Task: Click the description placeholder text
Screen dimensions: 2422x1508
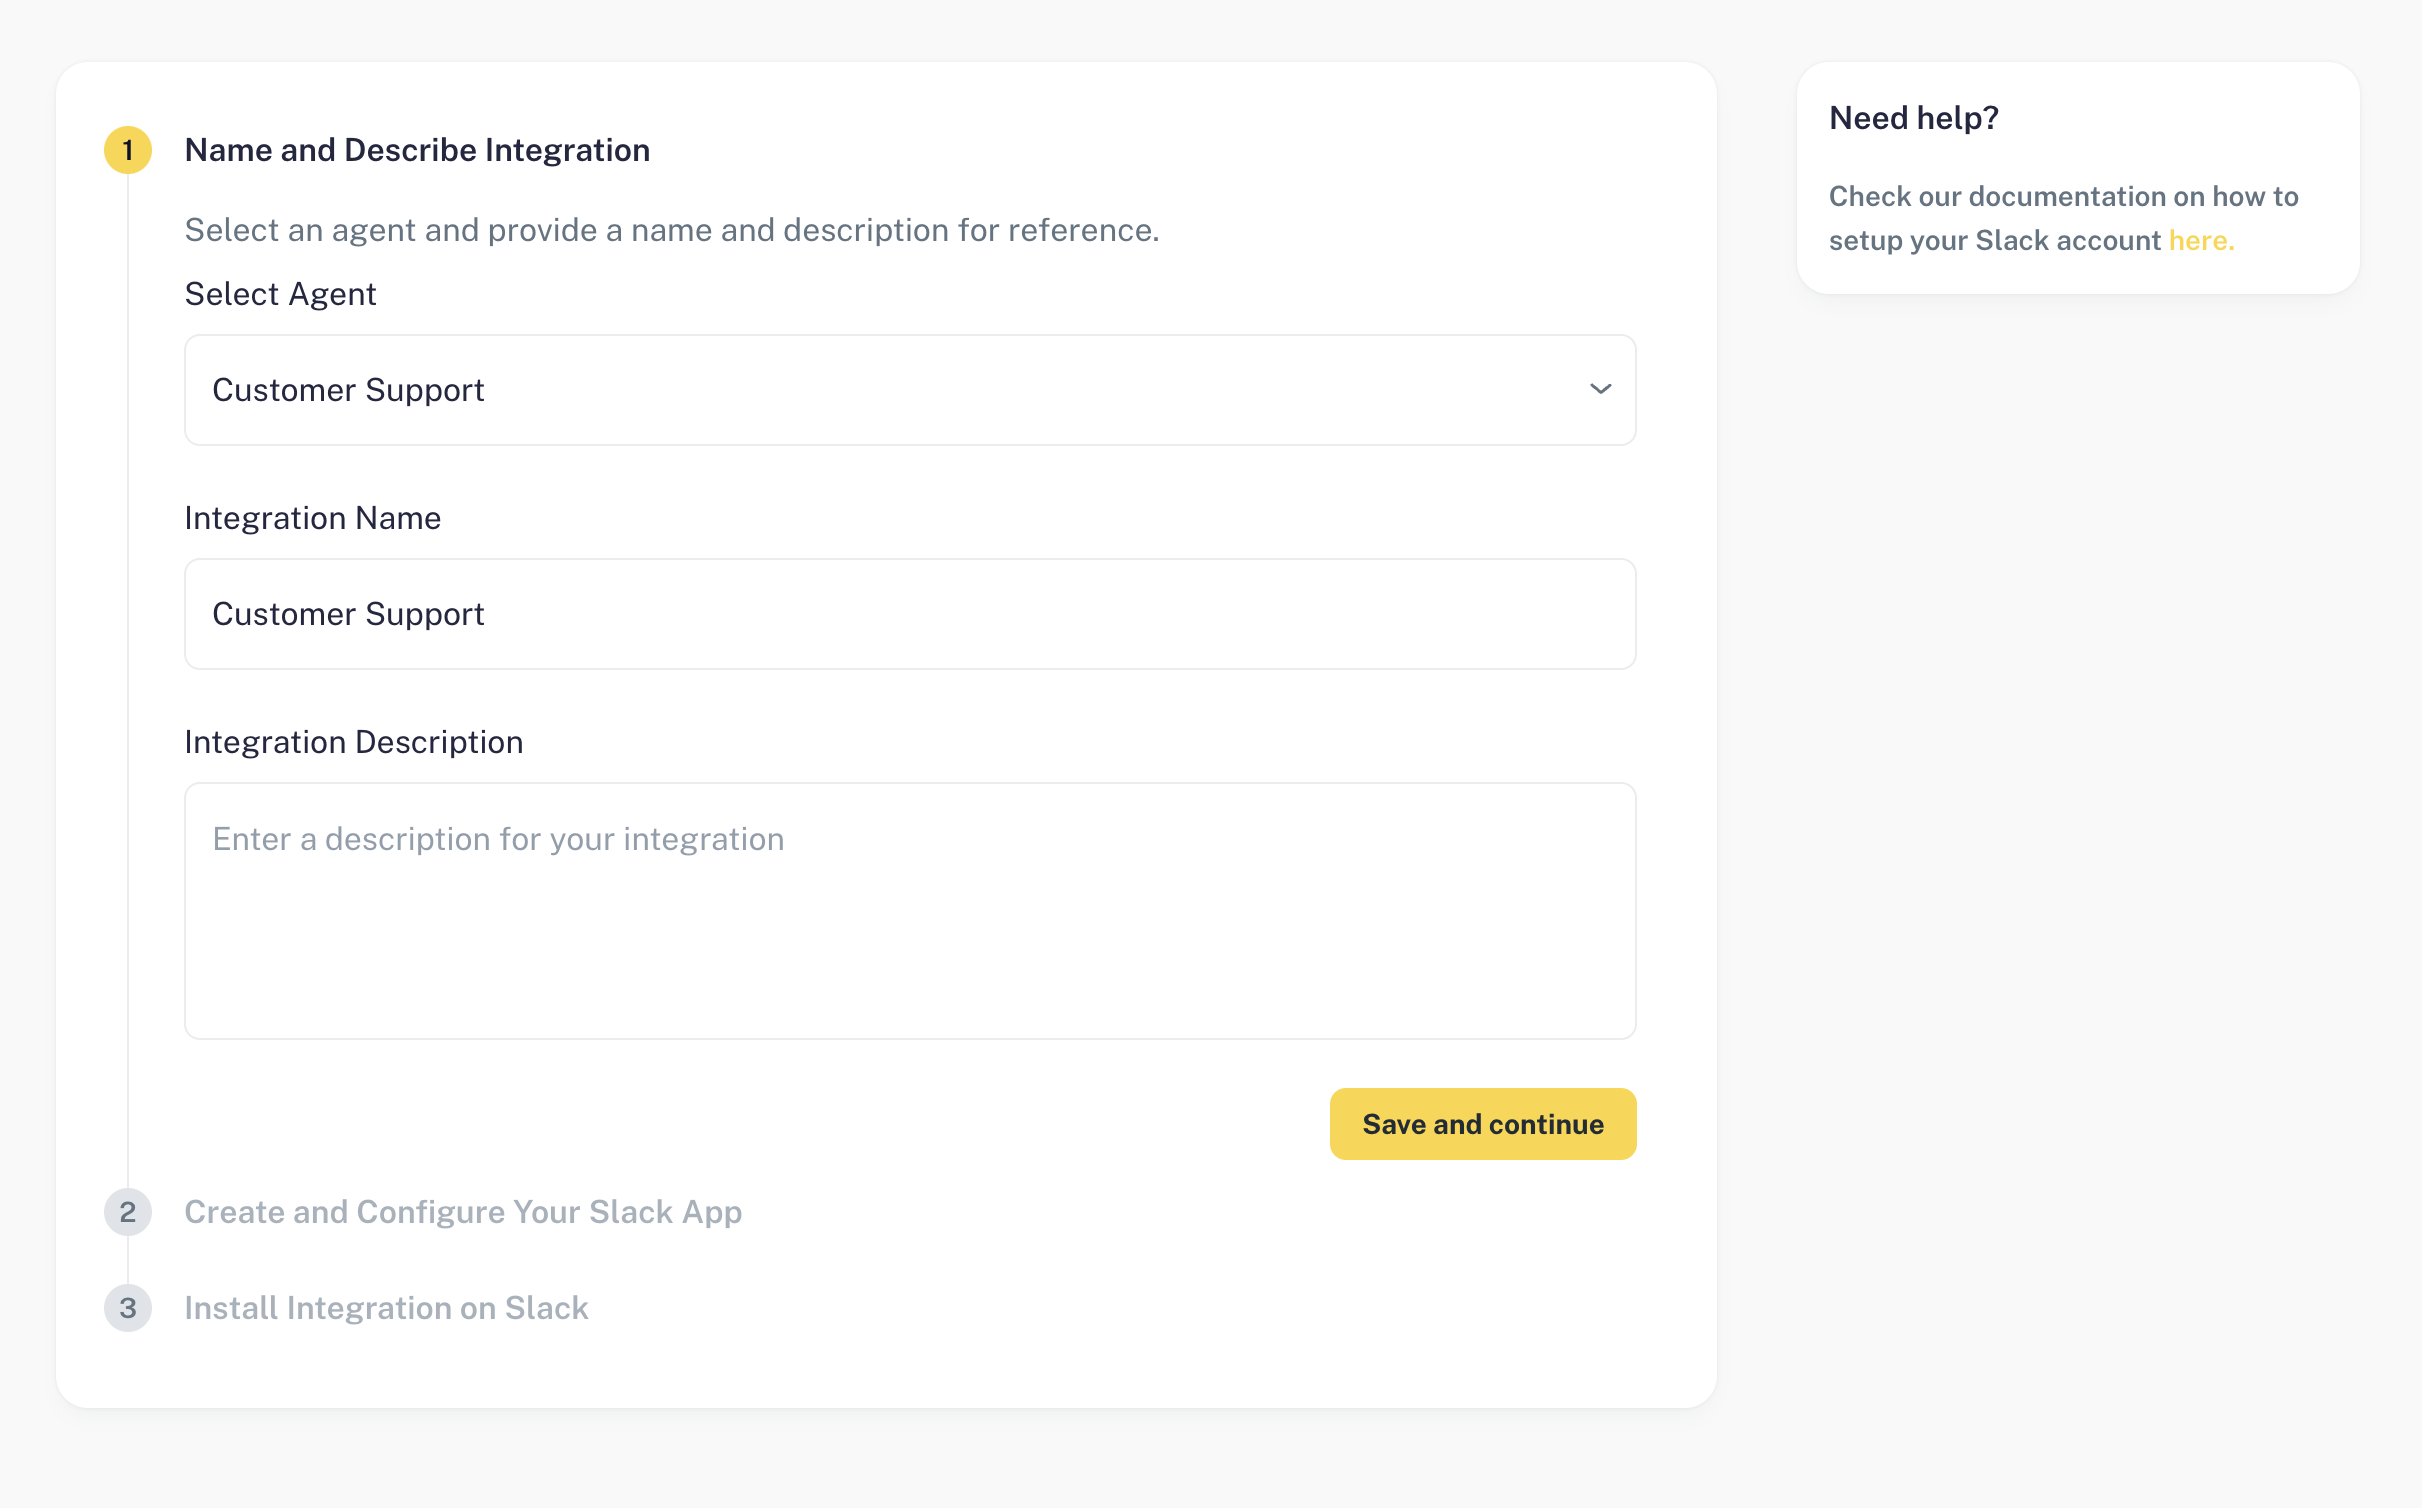Action: (498, 839)
